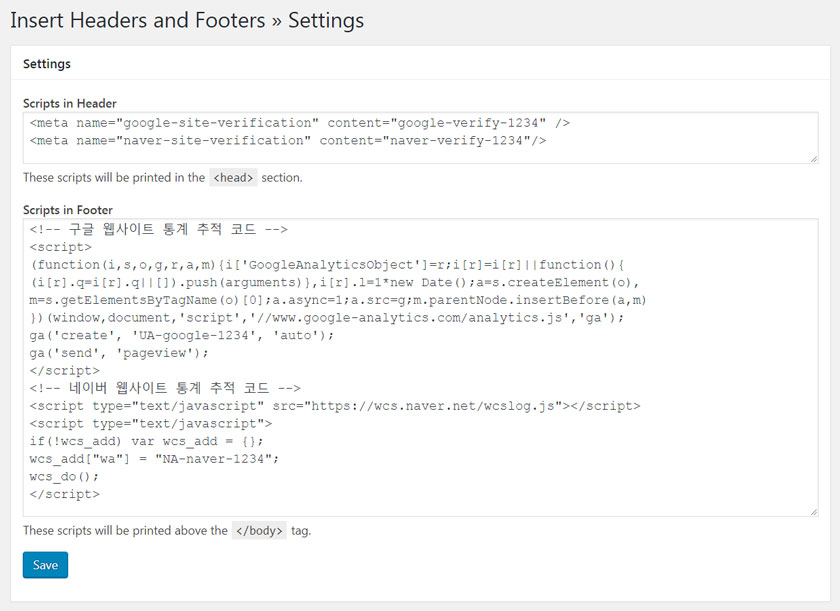Click the wcs_do(); line
Viewport: 840px width, 611px height.
point(64,477)
